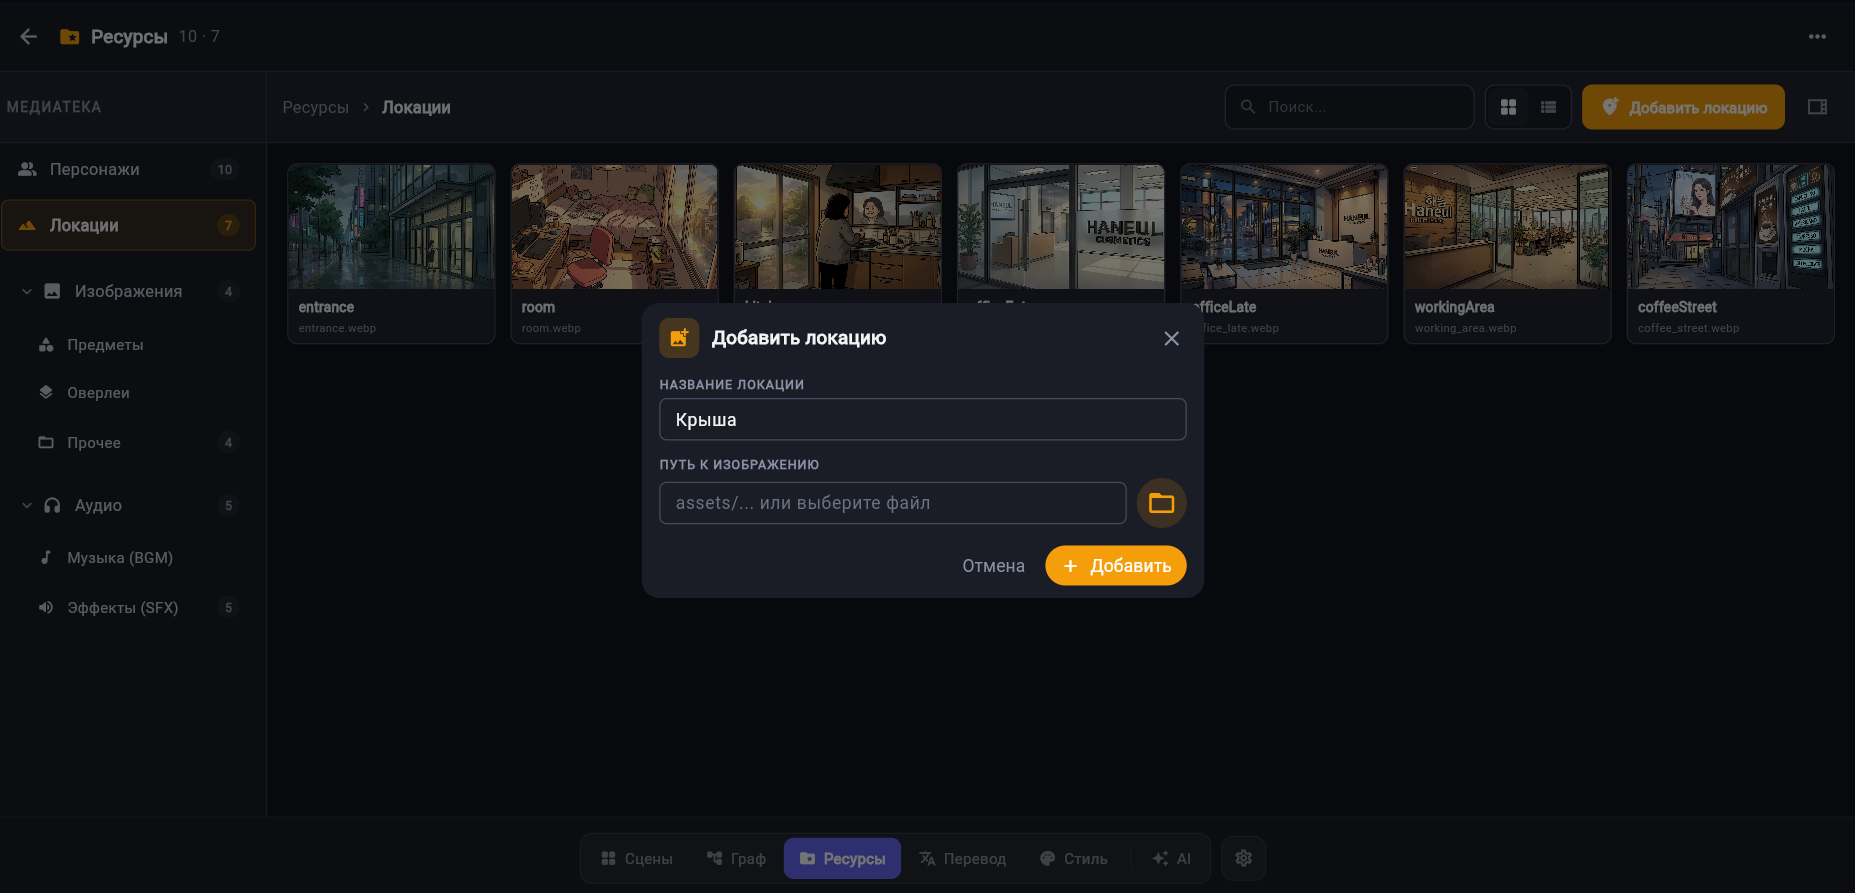Collapse the Аудио section chevron
1855x893 pixels.
click(27, 506)
